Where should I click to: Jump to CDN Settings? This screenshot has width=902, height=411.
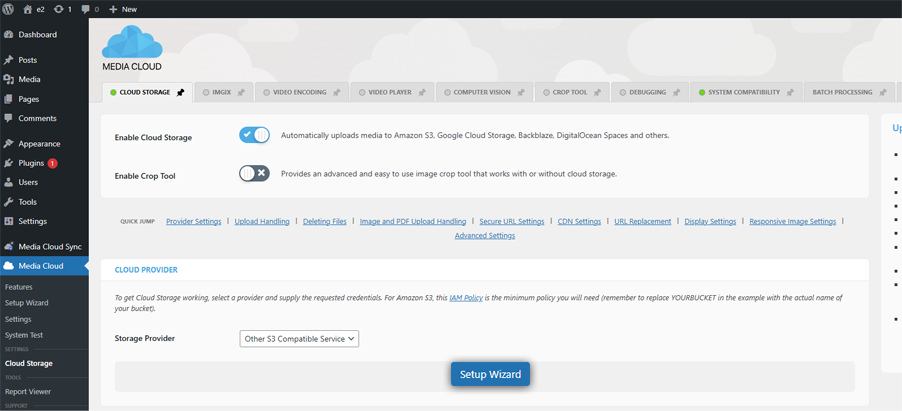[x=579, y=222]
